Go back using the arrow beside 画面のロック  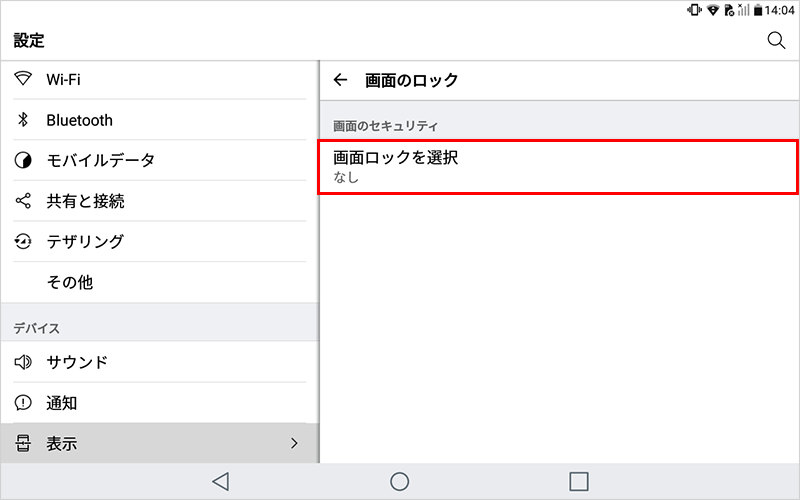click(340, 80)
